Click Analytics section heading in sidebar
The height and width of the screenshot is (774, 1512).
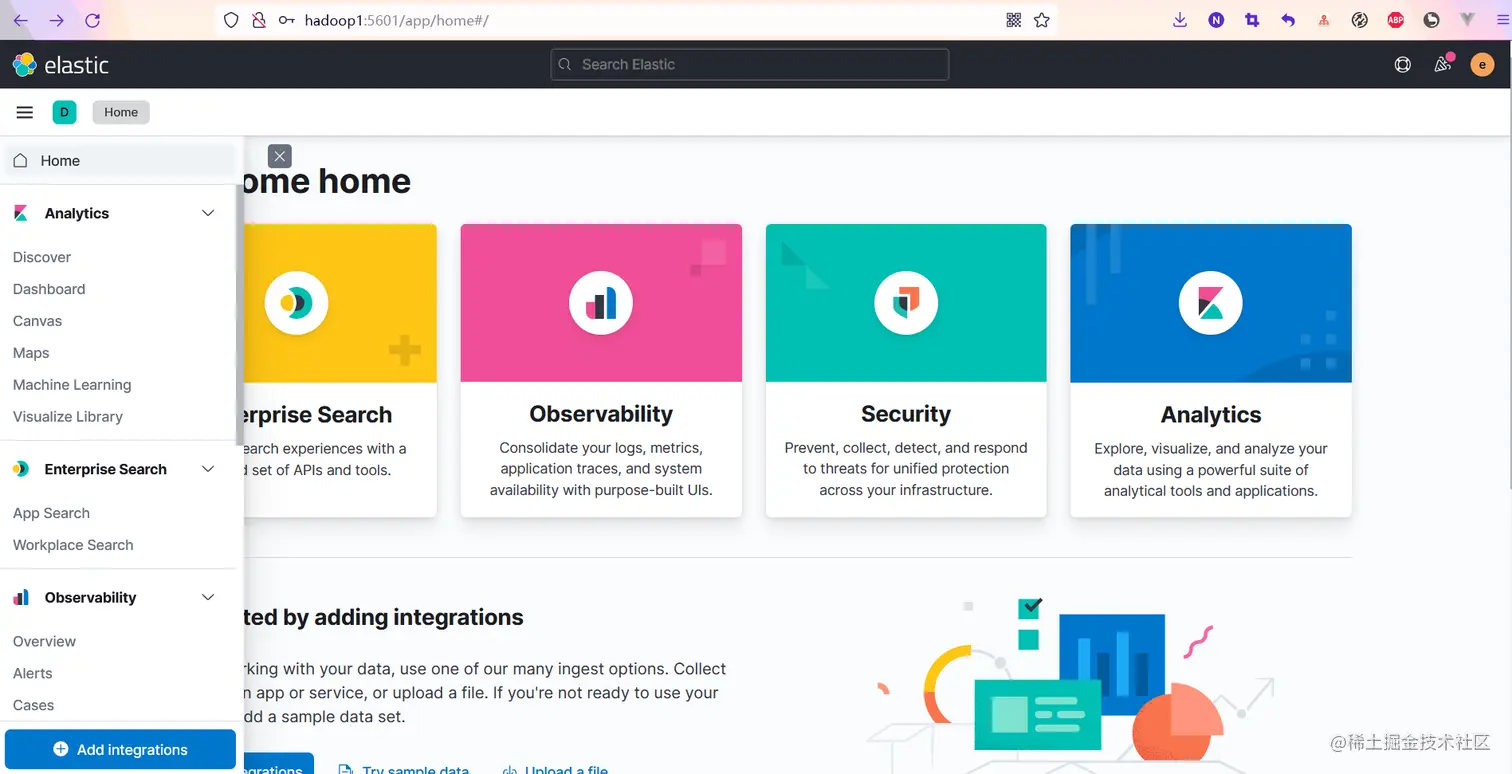coord(77,213)
